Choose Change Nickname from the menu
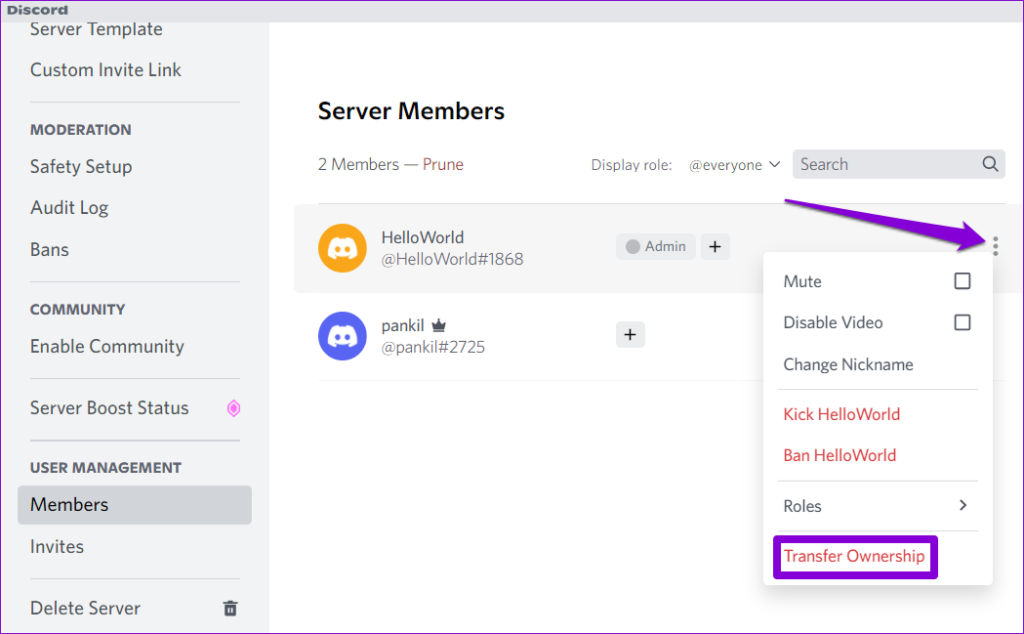This screenshot has height=634, width=1024. (848, 364)
